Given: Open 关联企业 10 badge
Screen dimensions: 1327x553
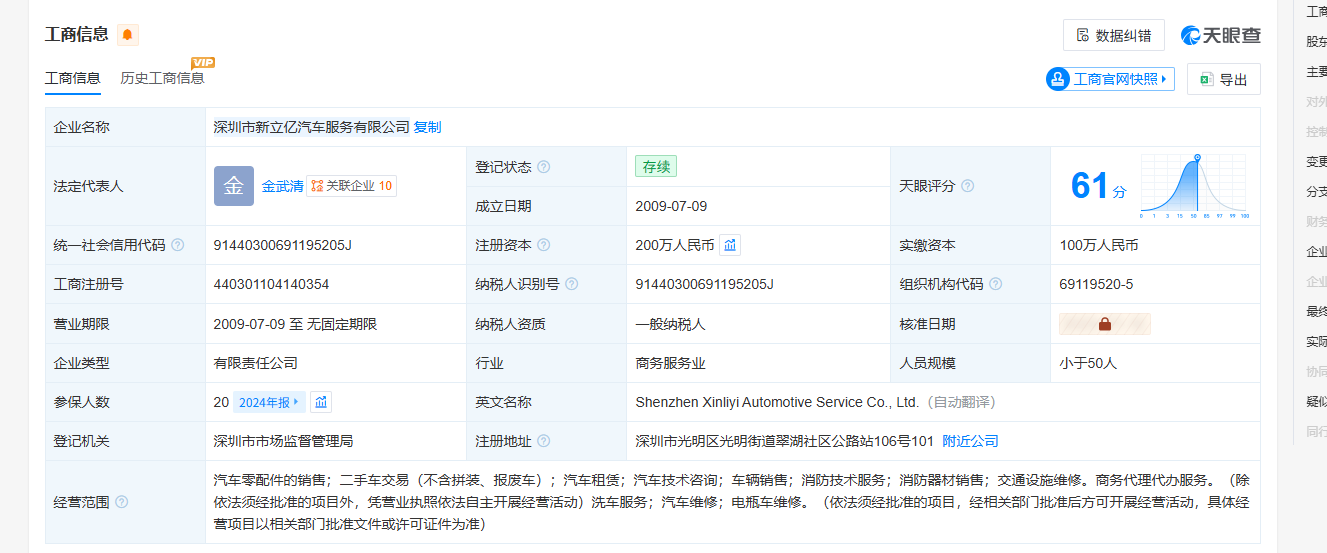Looking at the screenshot, I should (351, 186).
